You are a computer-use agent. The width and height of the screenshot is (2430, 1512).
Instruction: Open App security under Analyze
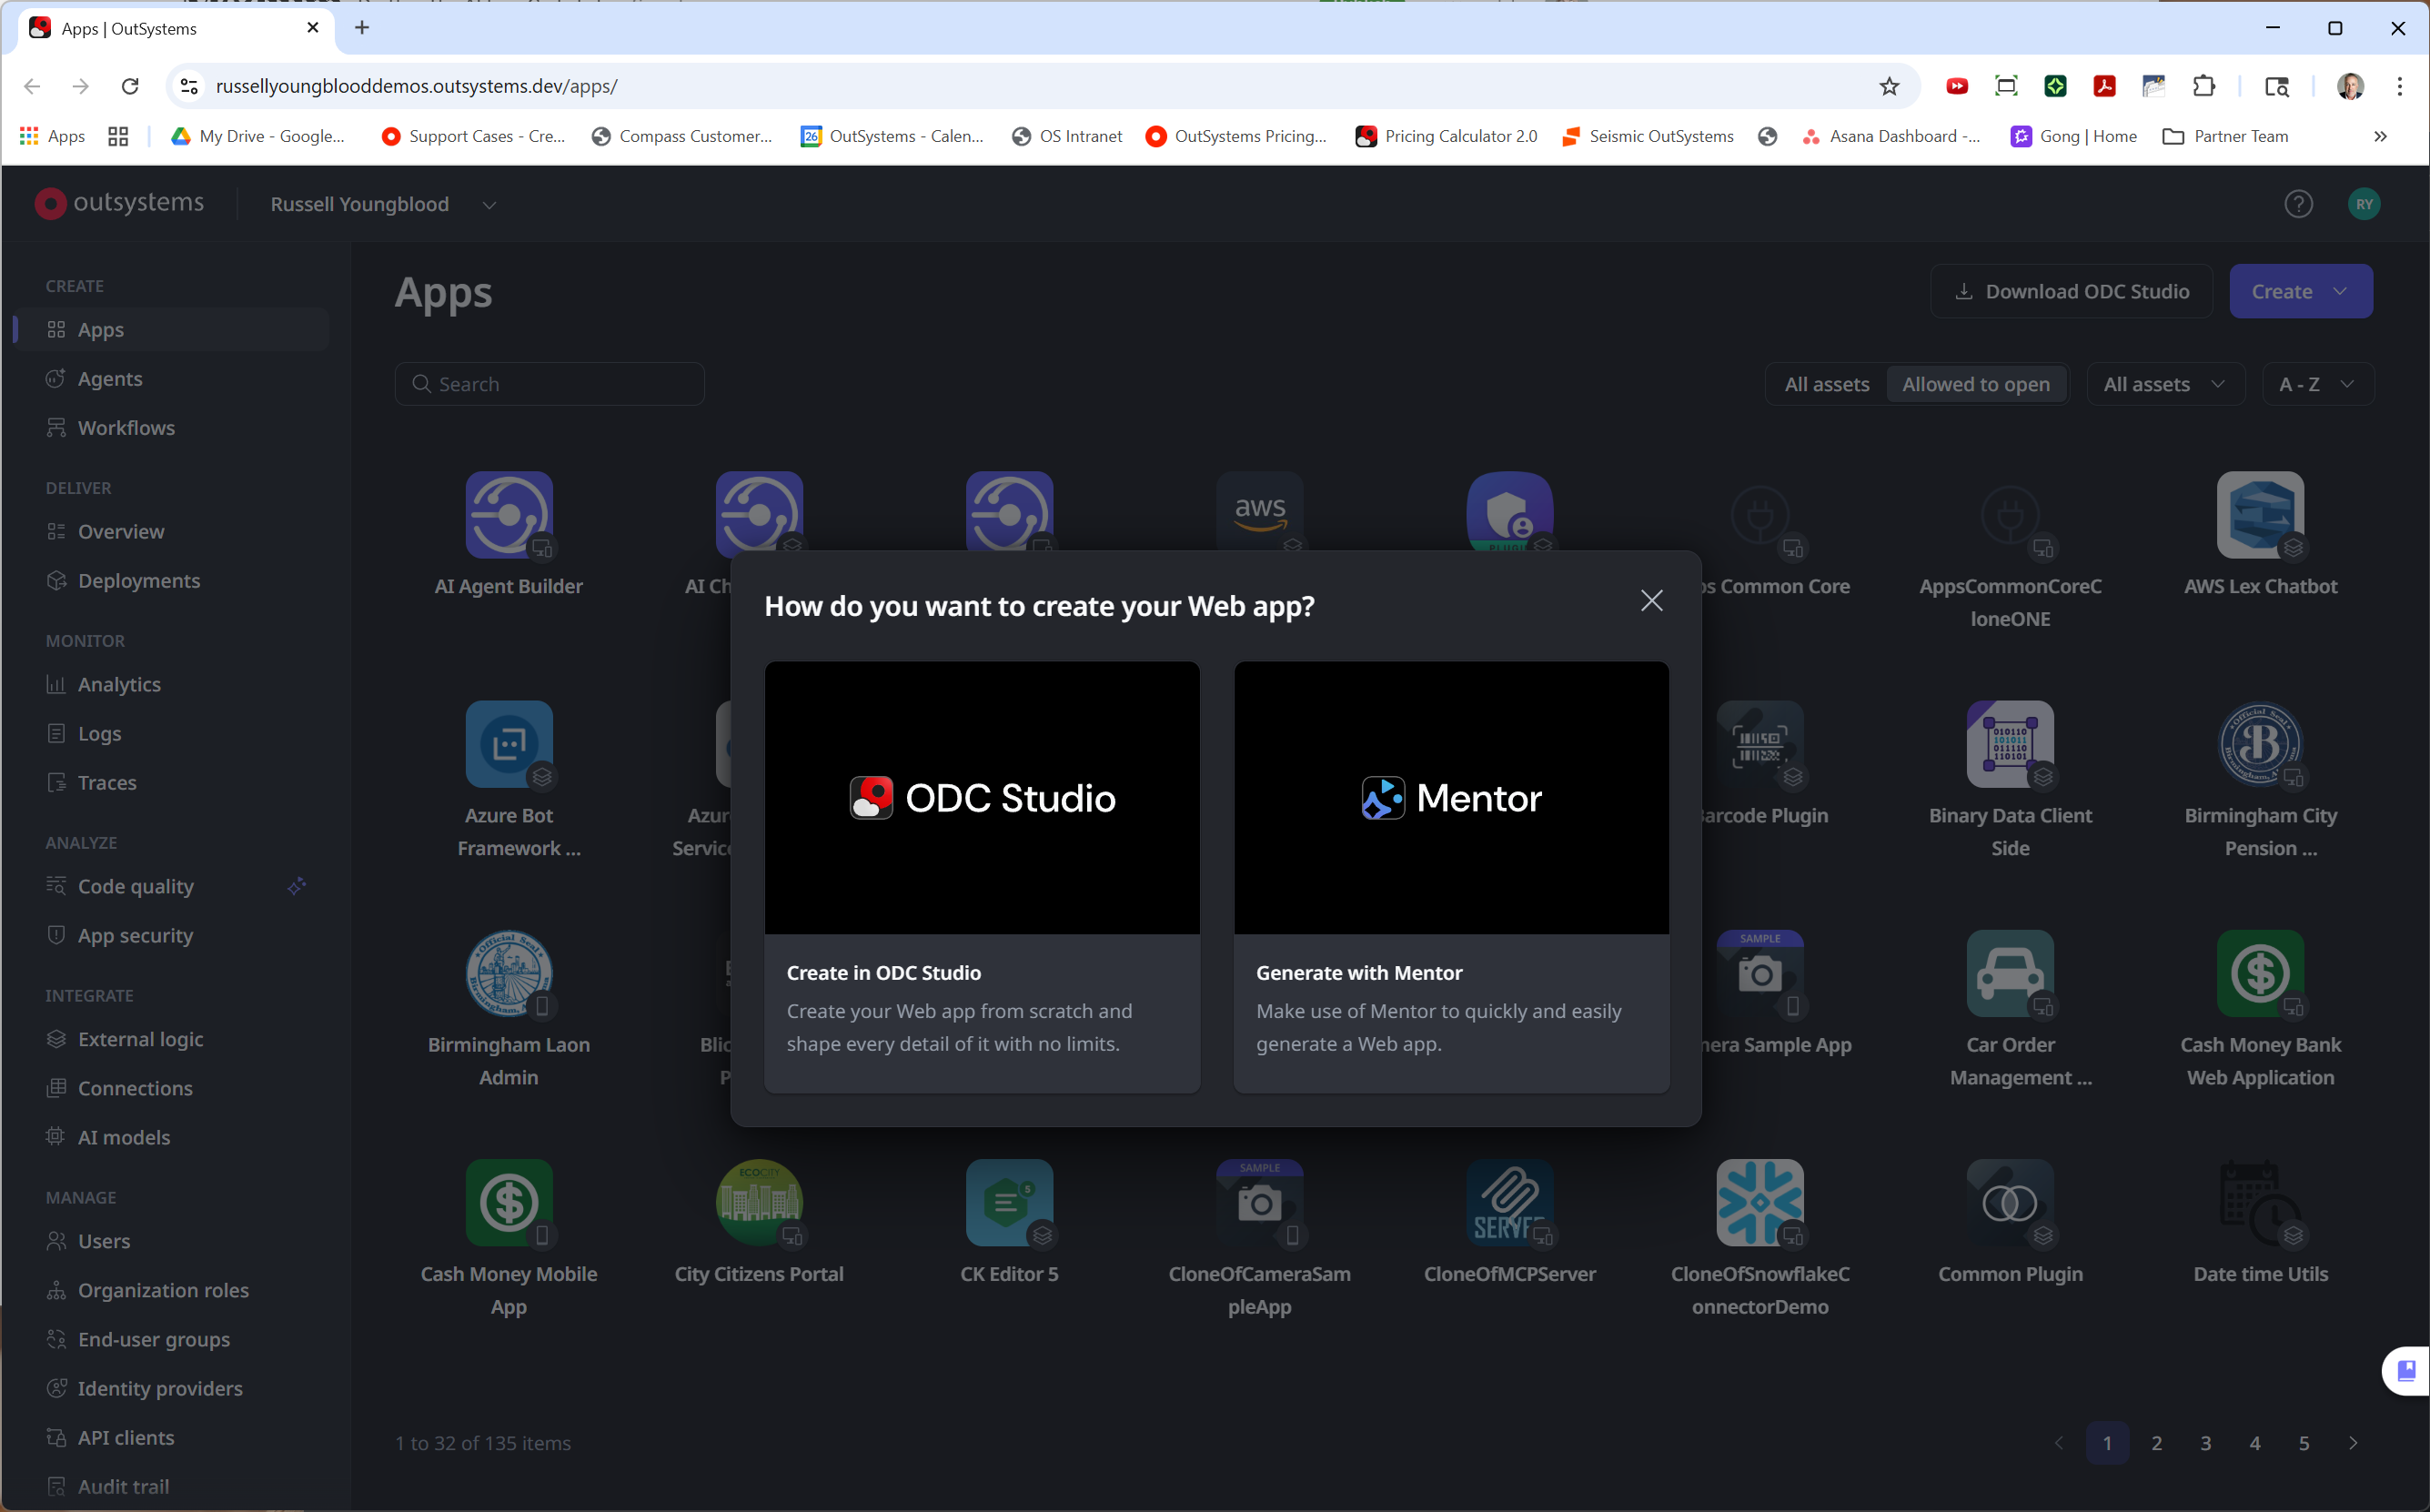click(x=135, y=935)
